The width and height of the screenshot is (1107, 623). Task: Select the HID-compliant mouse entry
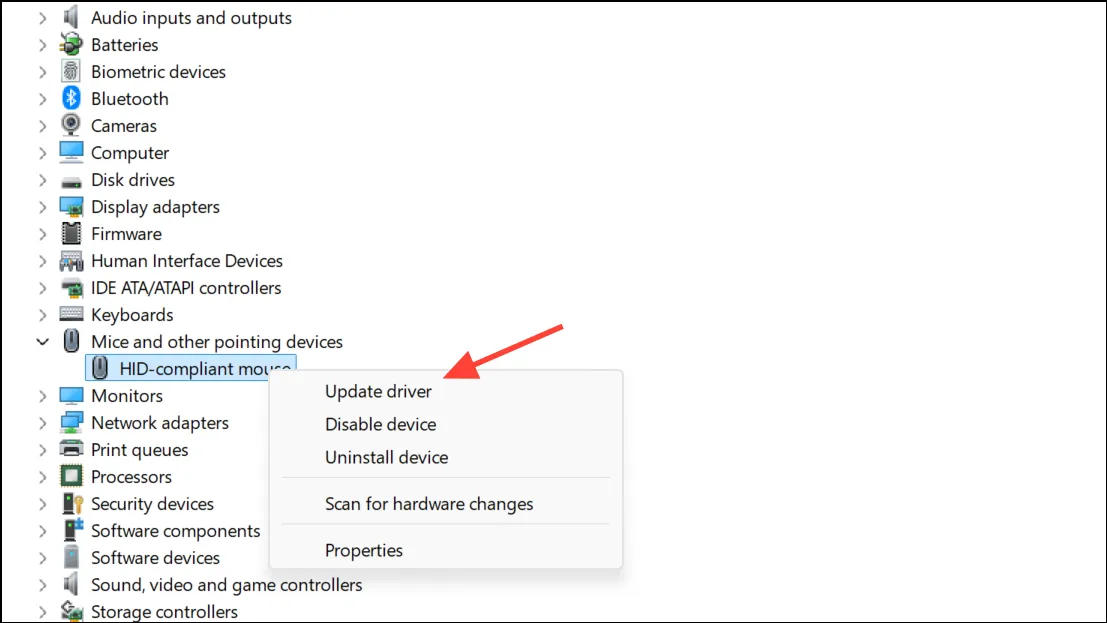pyautogui.click(x=191, y=368)
